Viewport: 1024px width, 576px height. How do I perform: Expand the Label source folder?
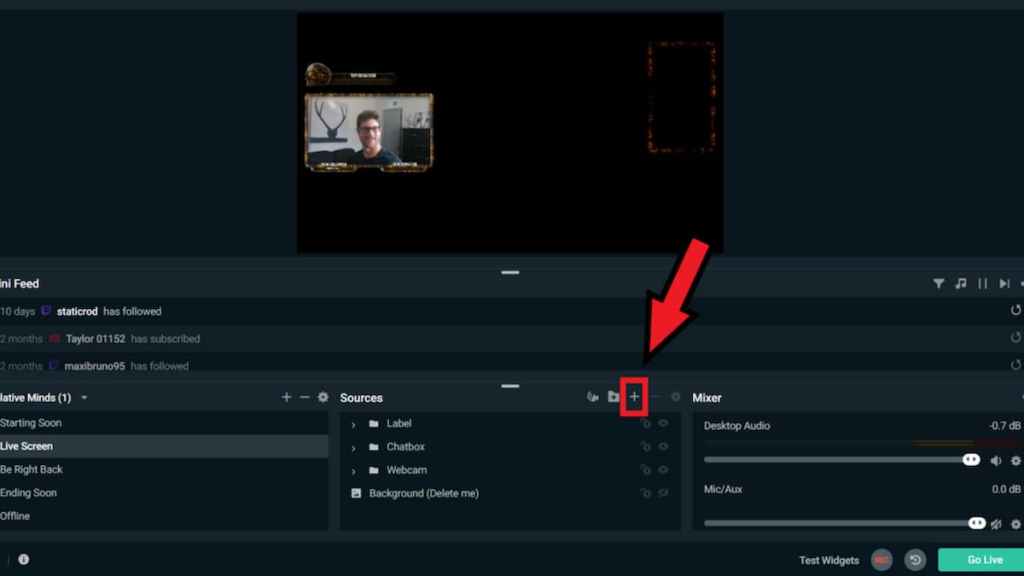[x=353, y=423]
